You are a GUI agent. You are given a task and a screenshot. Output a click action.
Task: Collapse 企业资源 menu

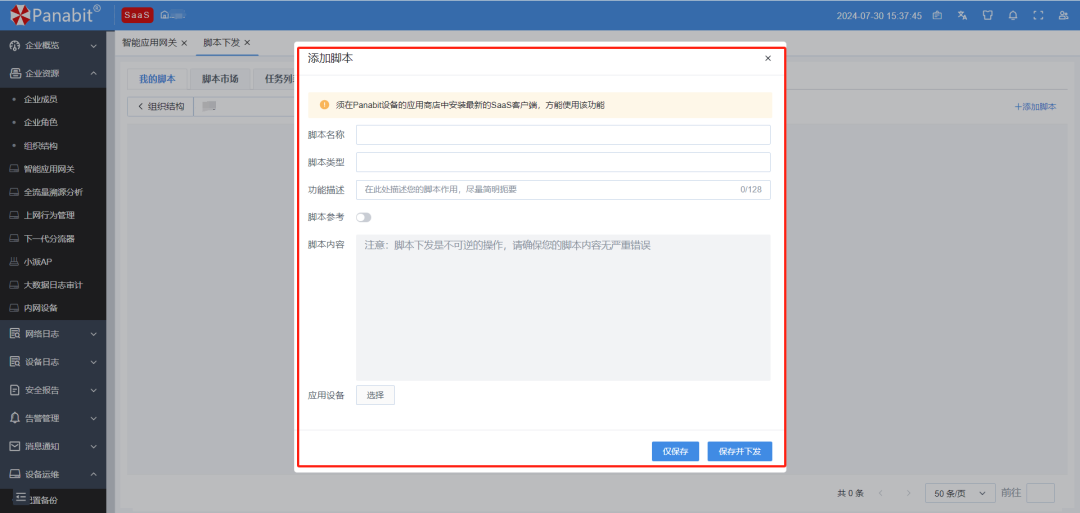coord(53,73)
